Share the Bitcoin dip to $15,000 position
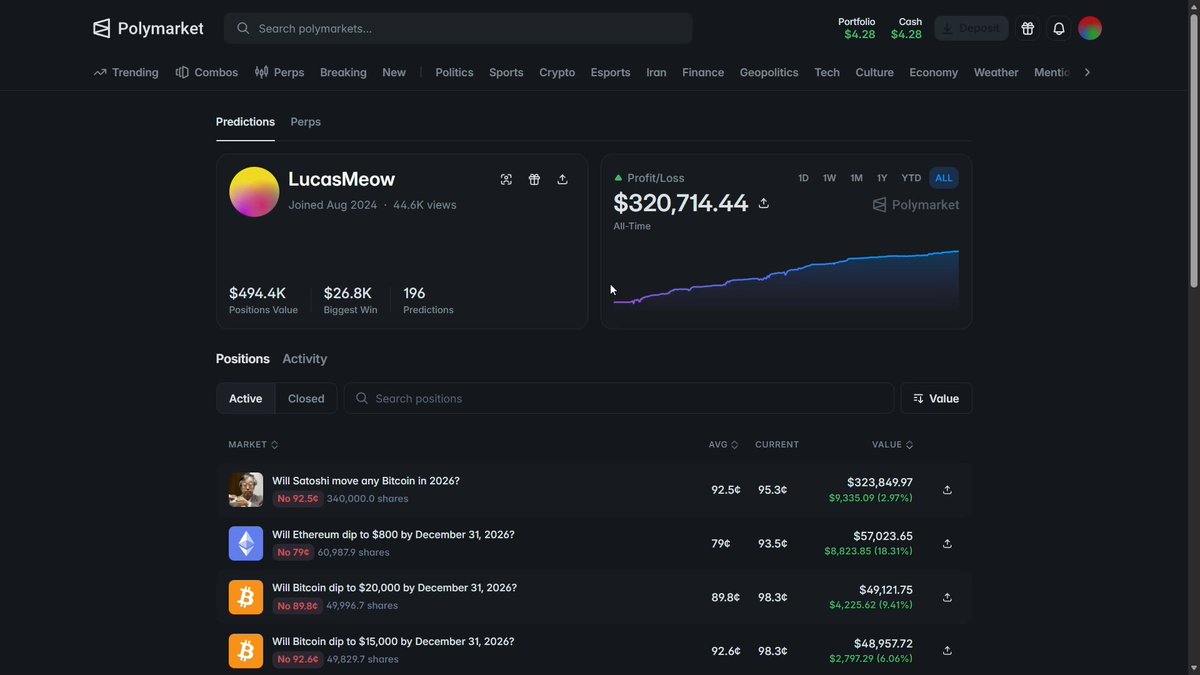Screen dimensions: 1200x675 pyautogui.click(x=947, y=651)
